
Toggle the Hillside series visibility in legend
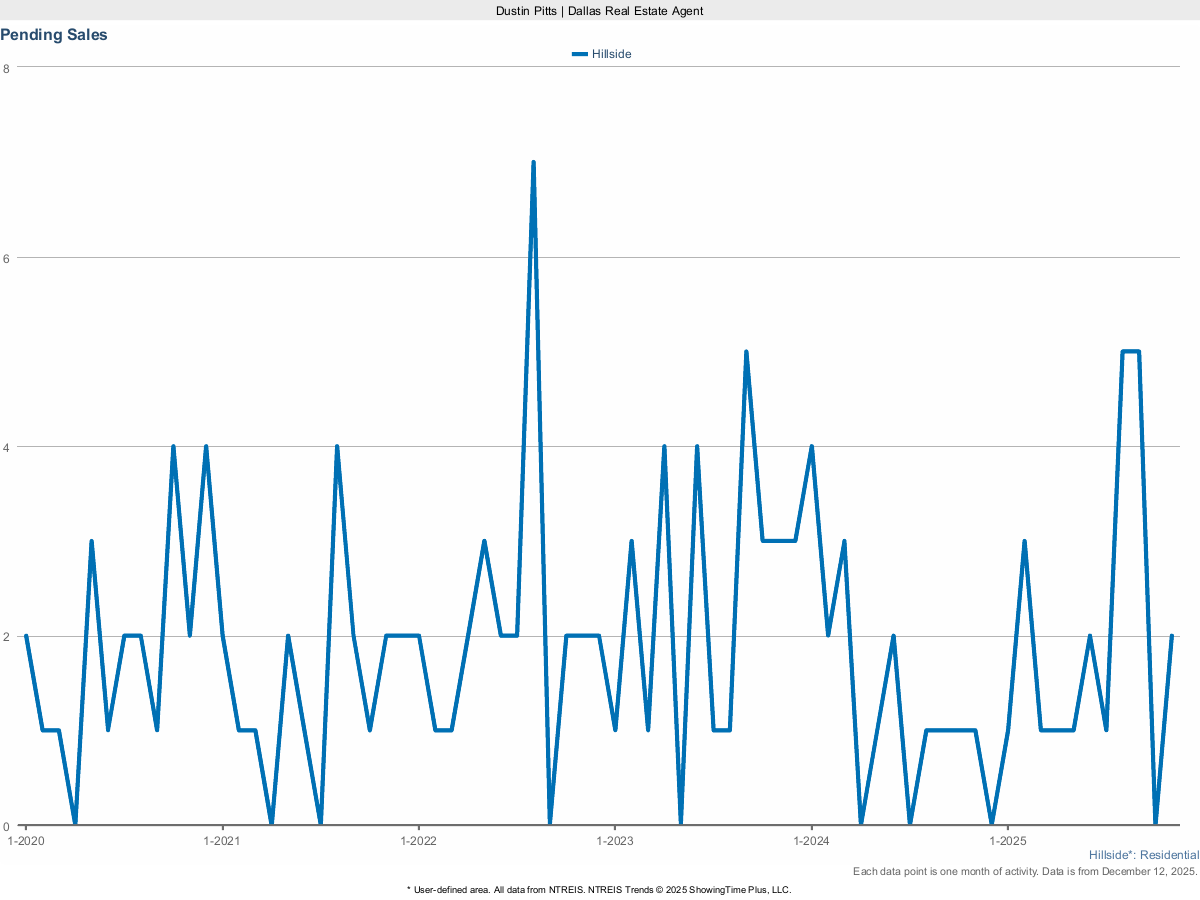click(x=612, y=53)
